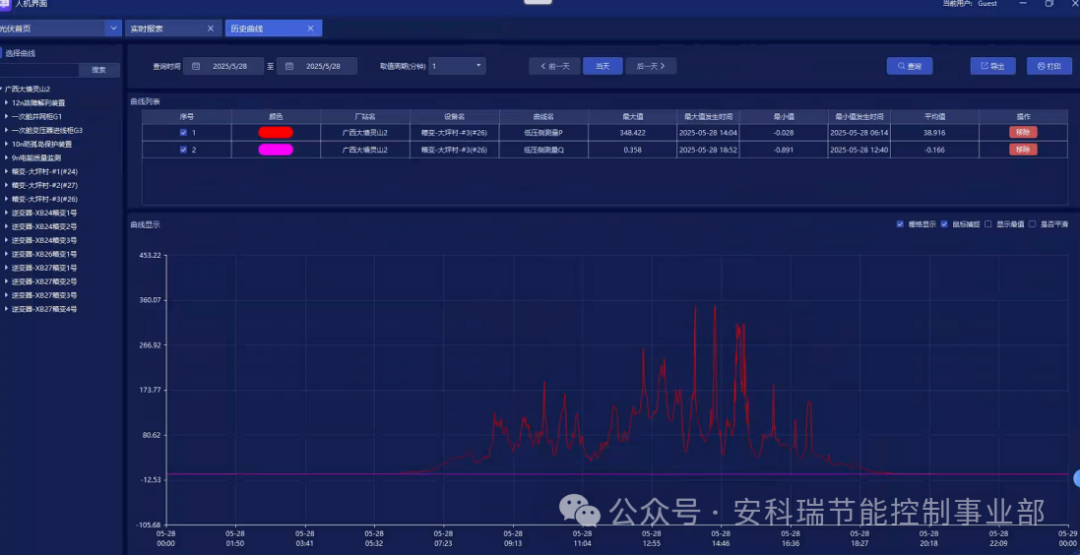Click the app logo in title bar
This screenshot has height=555, width=1080.
click(5, 4)
